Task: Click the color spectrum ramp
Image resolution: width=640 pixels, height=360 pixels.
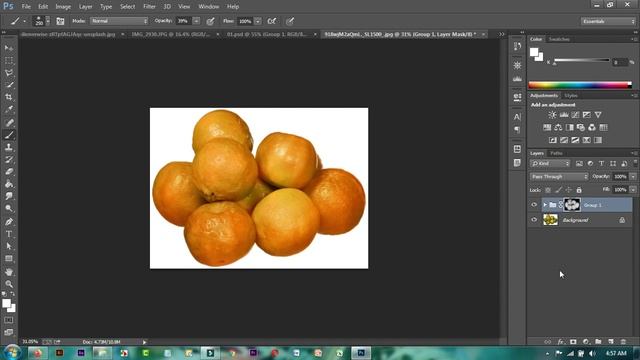Action: (x=580, y=85)
